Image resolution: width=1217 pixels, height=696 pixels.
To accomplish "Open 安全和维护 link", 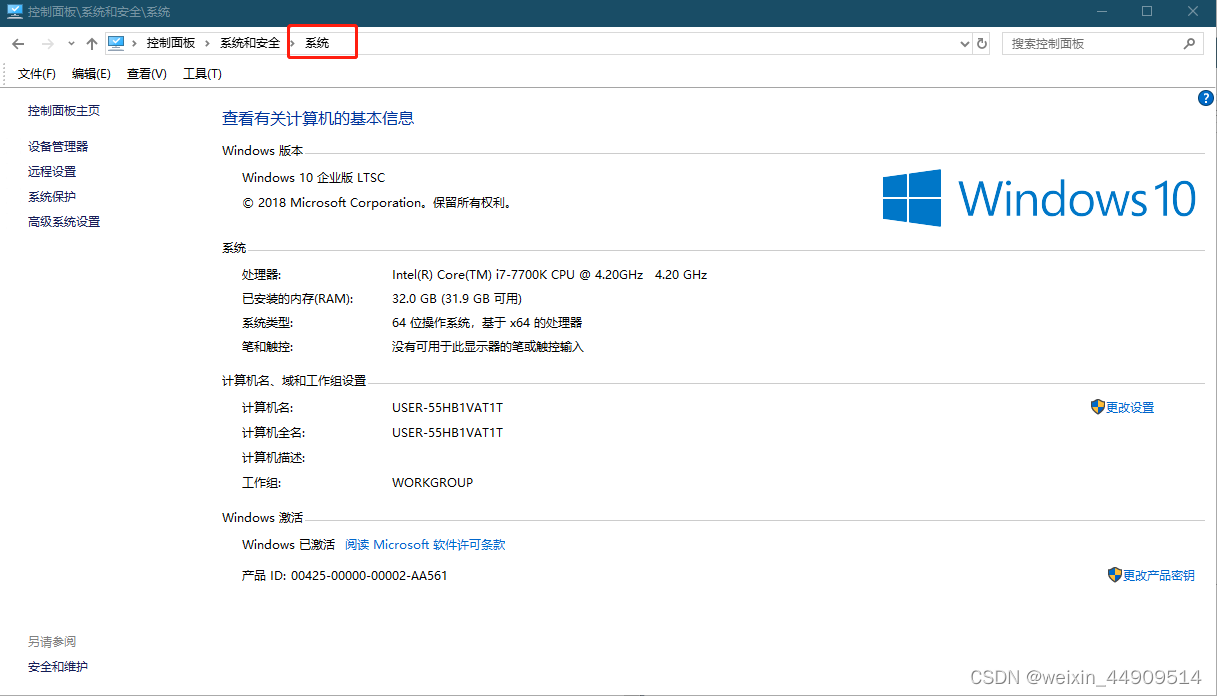I will 58,667.
